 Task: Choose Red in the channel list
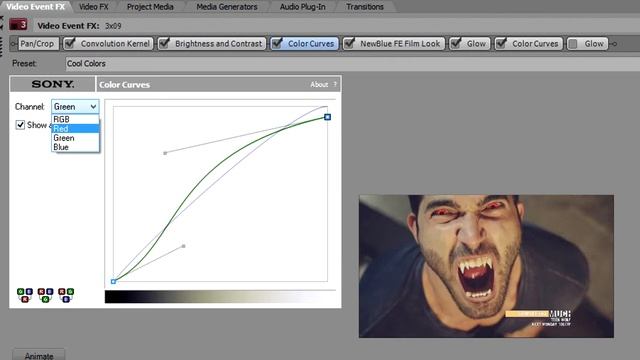coord(75,129)
